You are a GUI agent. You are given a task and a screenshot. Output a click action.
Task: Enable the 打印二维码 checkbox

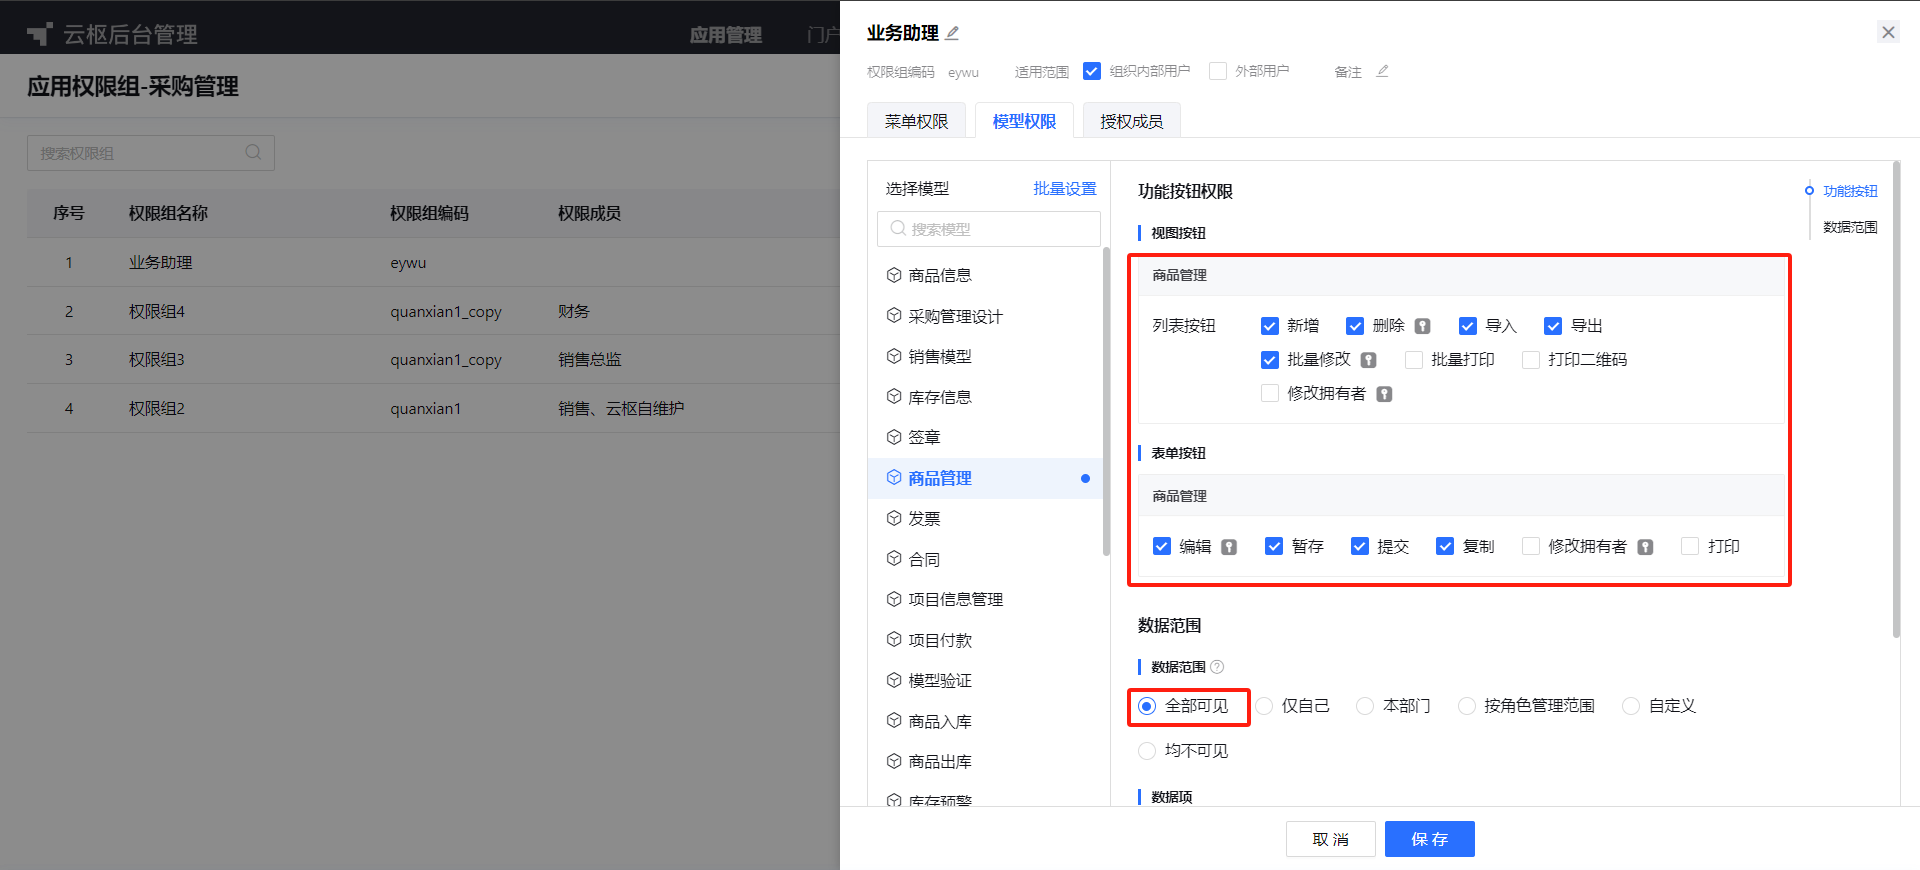tap(1531, 360)
